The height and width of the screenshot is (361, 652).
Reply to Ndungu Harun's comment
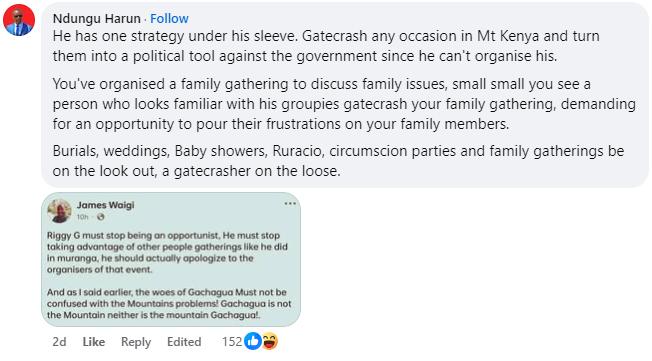pos(136,342)
